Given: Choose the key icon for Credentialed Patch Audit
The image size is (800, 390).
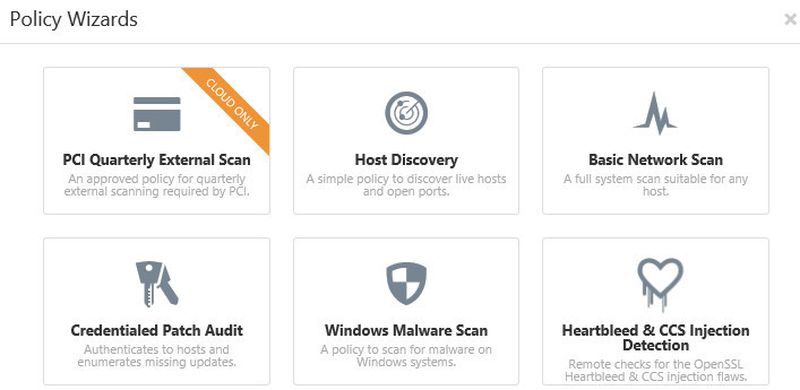Looking at the screenshot, I should tap(157, 284).
